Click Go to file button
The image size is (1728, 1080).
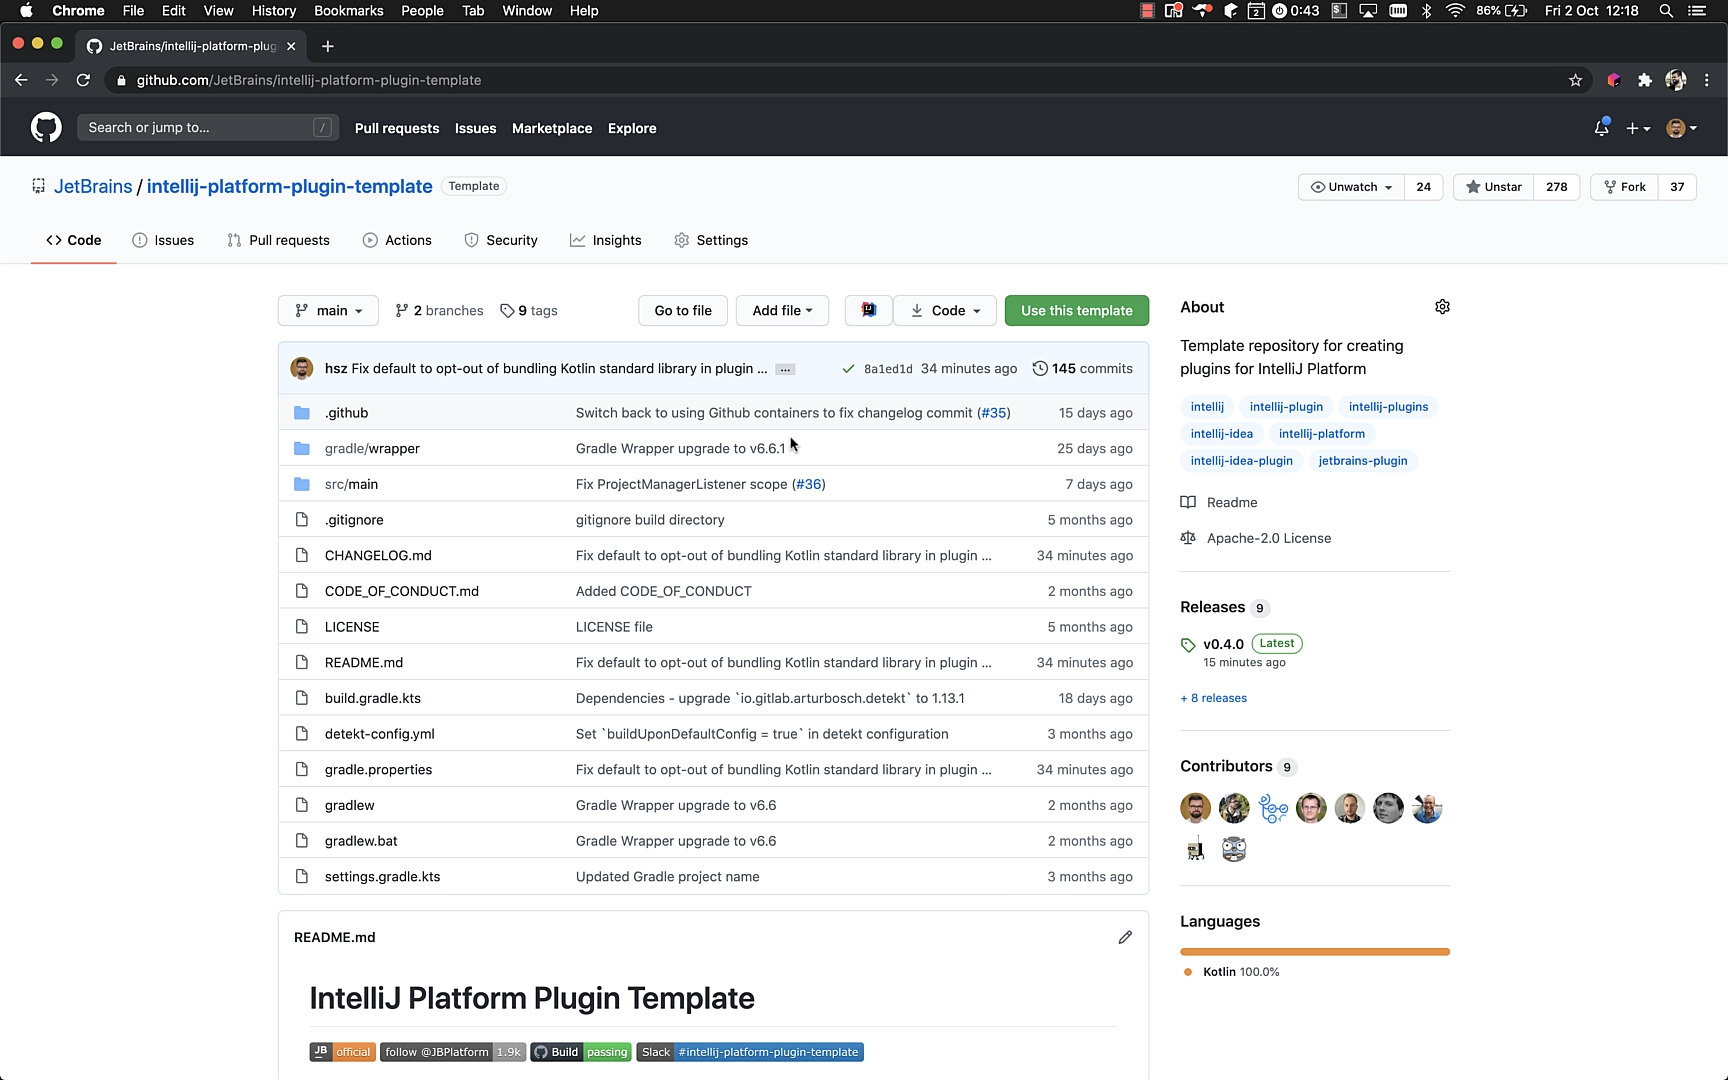[x=683, y=311]
